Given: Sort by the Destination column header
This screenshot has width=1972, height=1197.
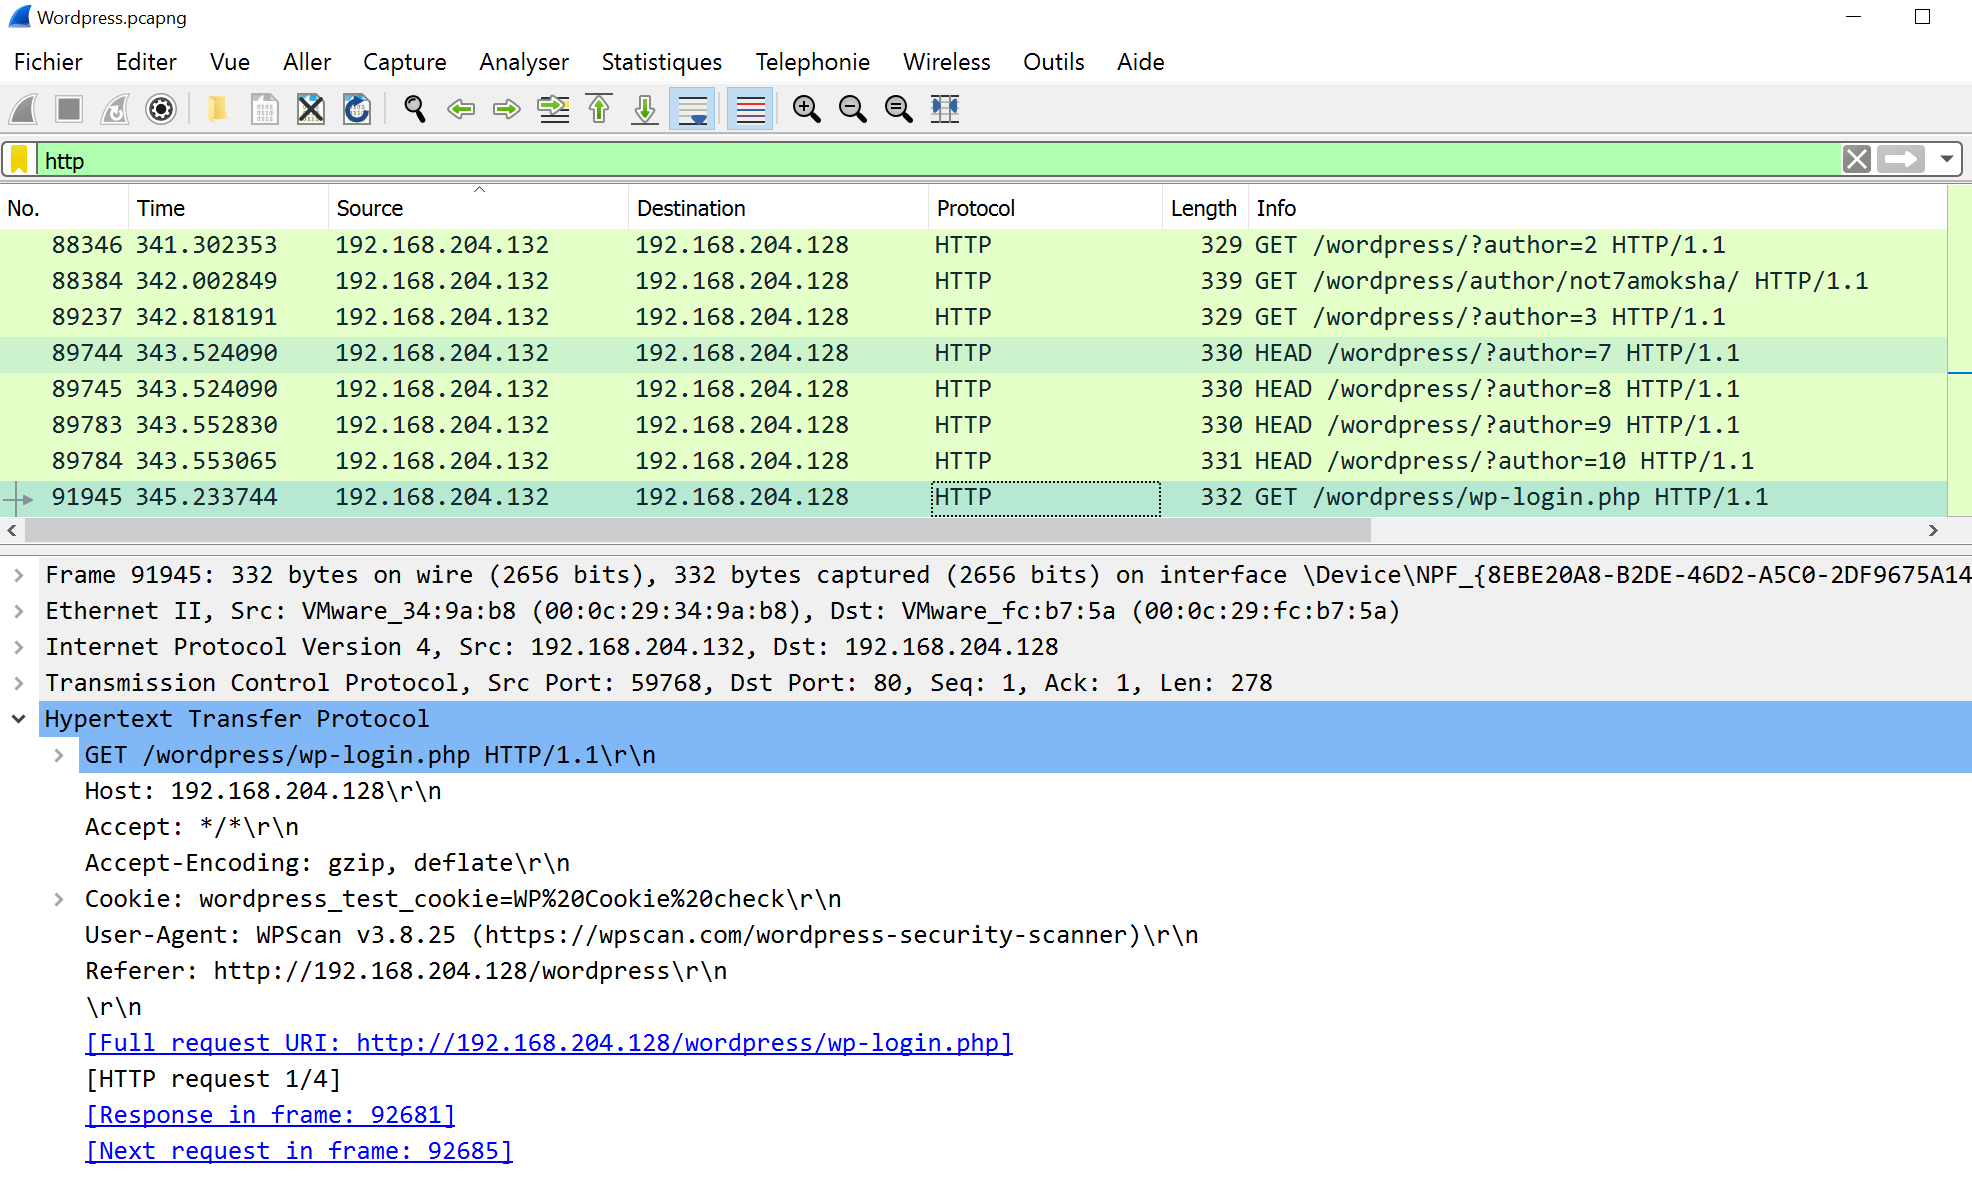Looking at the screenshot, I should (779, 208).
